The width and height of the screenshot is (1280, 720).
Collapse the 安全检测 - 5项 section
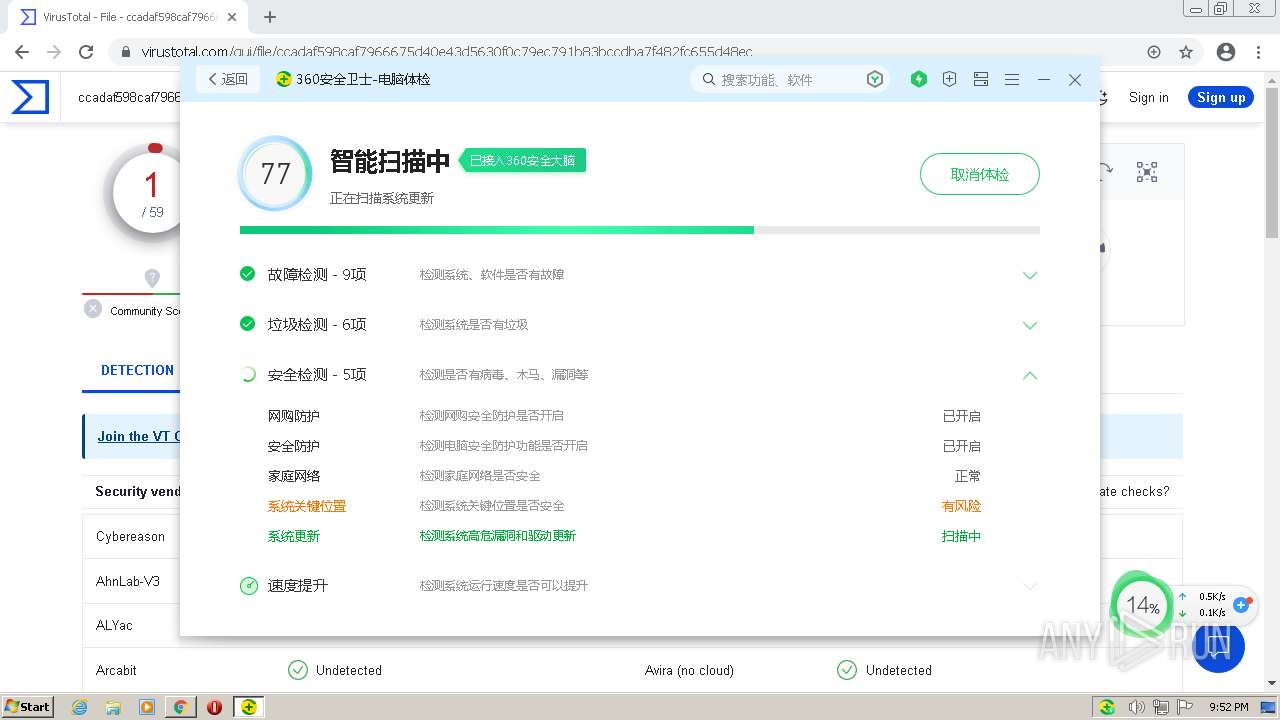[1030, 375]
